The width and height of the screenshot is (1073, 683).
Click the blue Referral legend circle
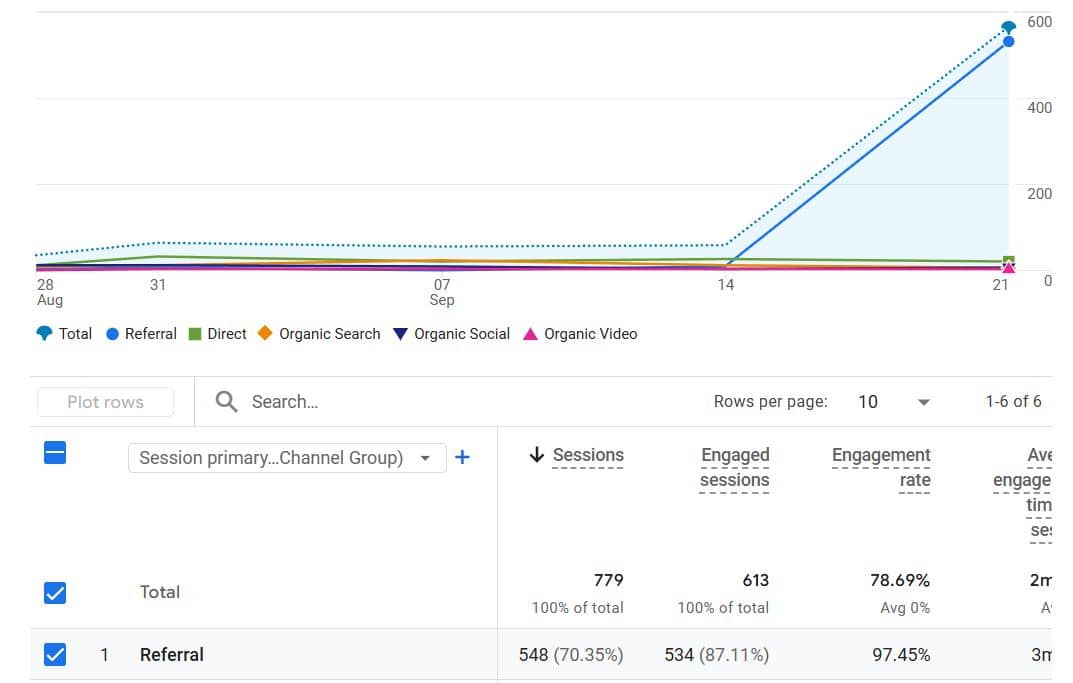pyautogui.click(x=112, y=334)
